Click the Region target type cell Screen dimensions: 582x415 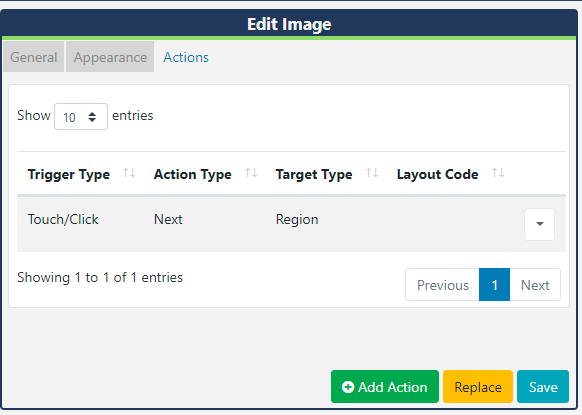coord(297,219)
